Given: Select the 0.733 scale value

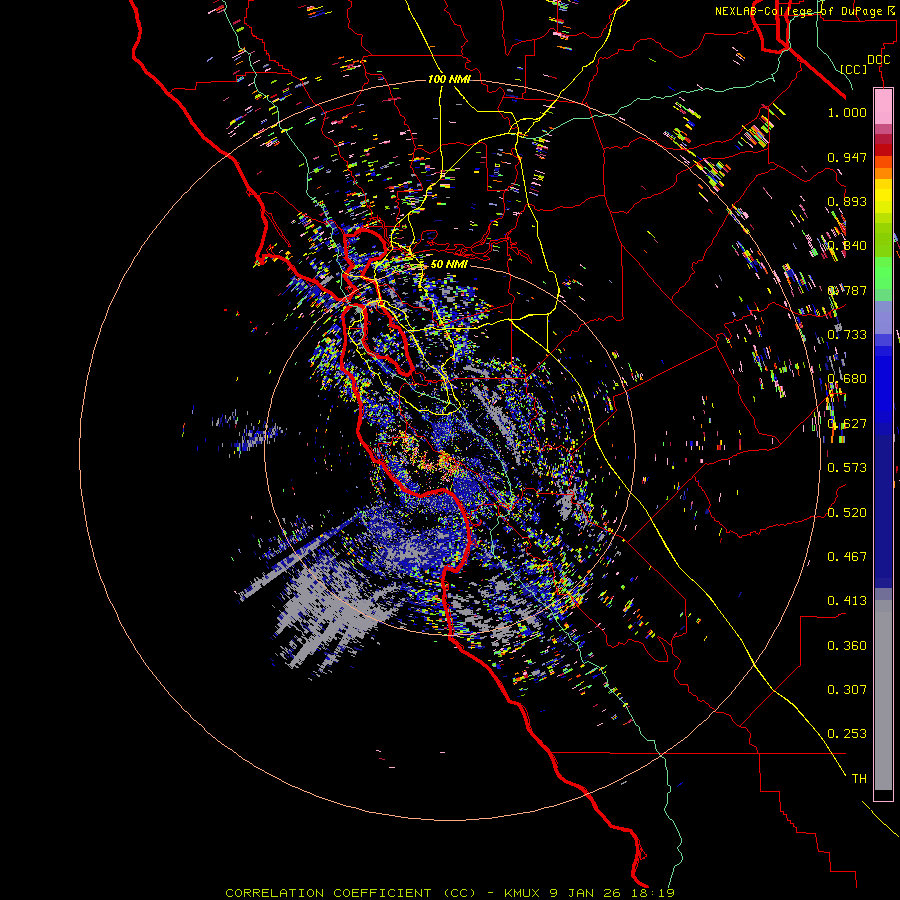Looking at the screenshot, I should point(847,335).
